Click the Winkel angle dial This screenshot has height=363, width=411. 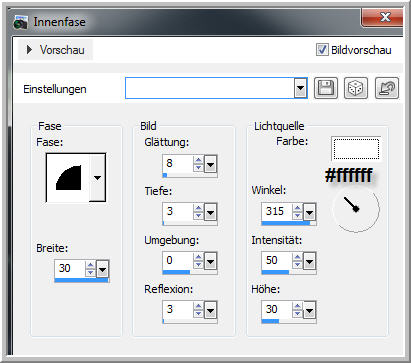356,209
